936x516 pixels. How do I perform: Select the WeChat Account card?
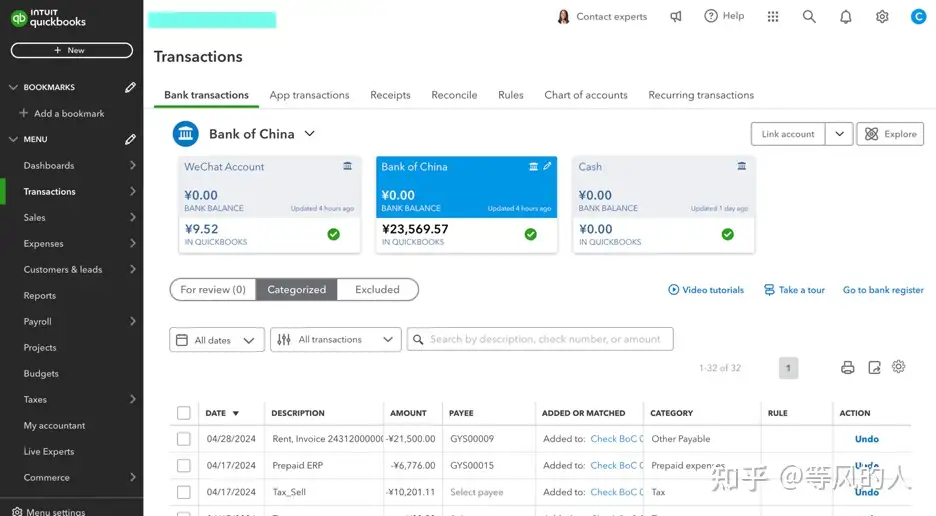pyautogui.click(x=269, y=204)
